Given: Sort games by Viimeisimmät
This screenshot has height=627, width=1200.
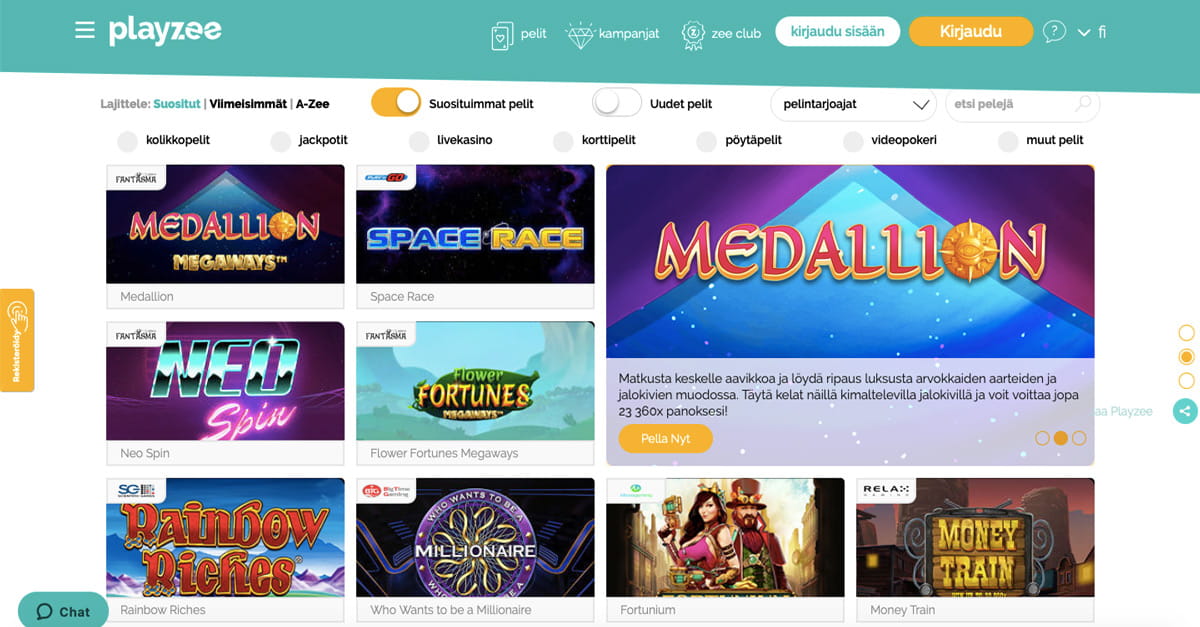Looking at the screenshot, I should (x=248, y=104).
